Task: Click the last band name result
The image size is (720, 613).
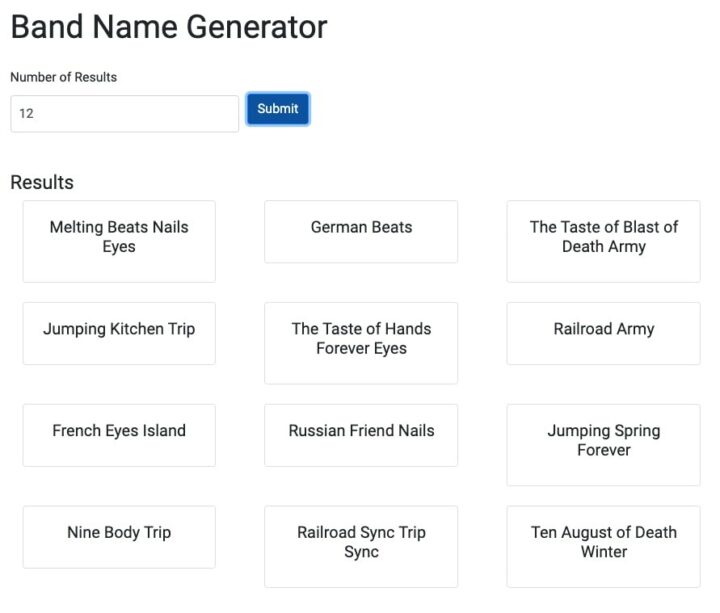Action: tap(603, 544)
